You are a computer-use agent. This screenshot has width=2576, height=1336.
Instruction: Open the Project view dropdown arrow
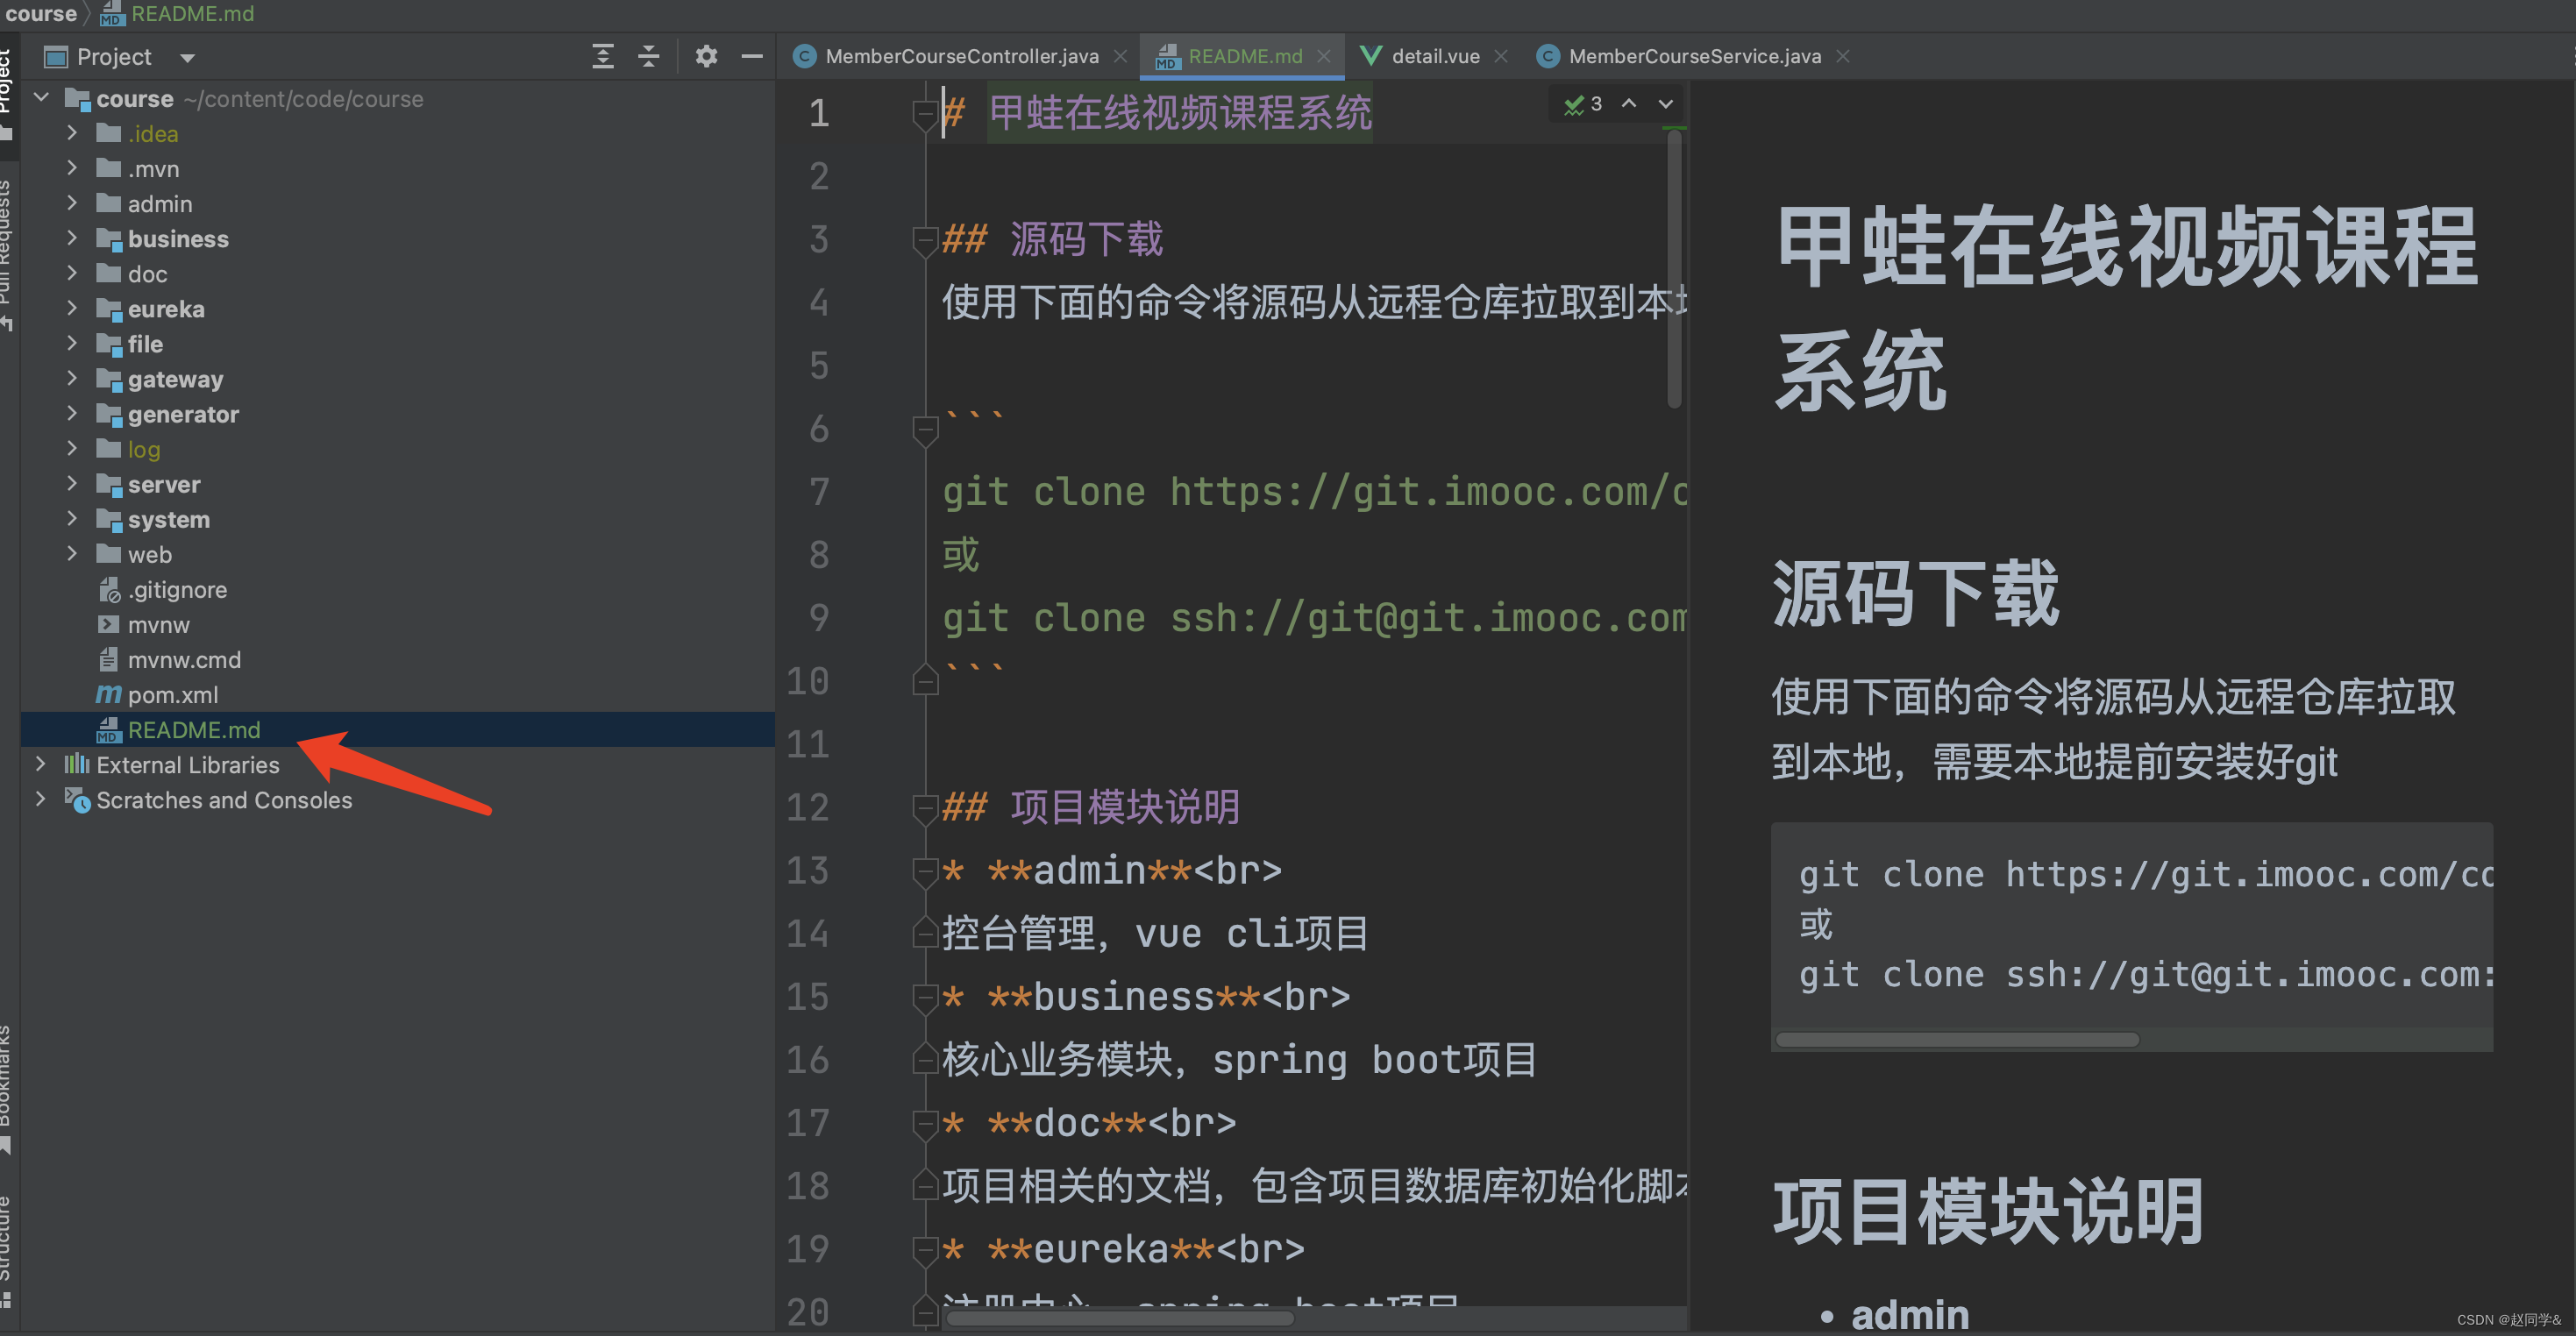[x=187, y=57]
